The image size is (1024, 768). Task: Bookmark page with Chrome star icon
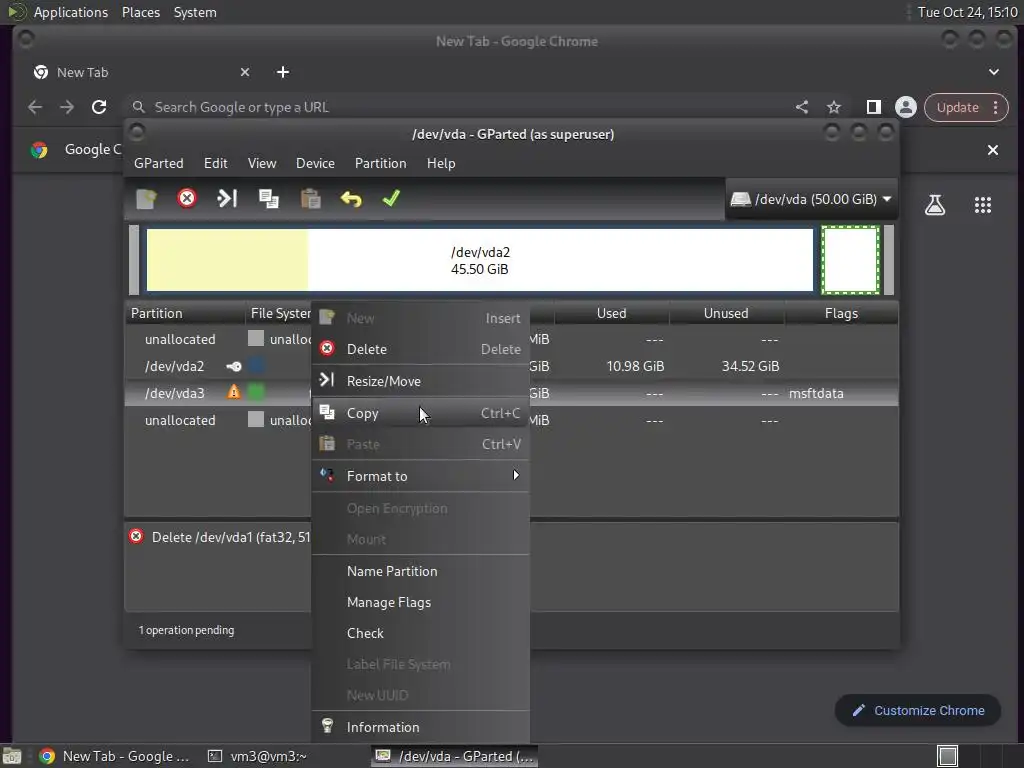pos(833,107)
